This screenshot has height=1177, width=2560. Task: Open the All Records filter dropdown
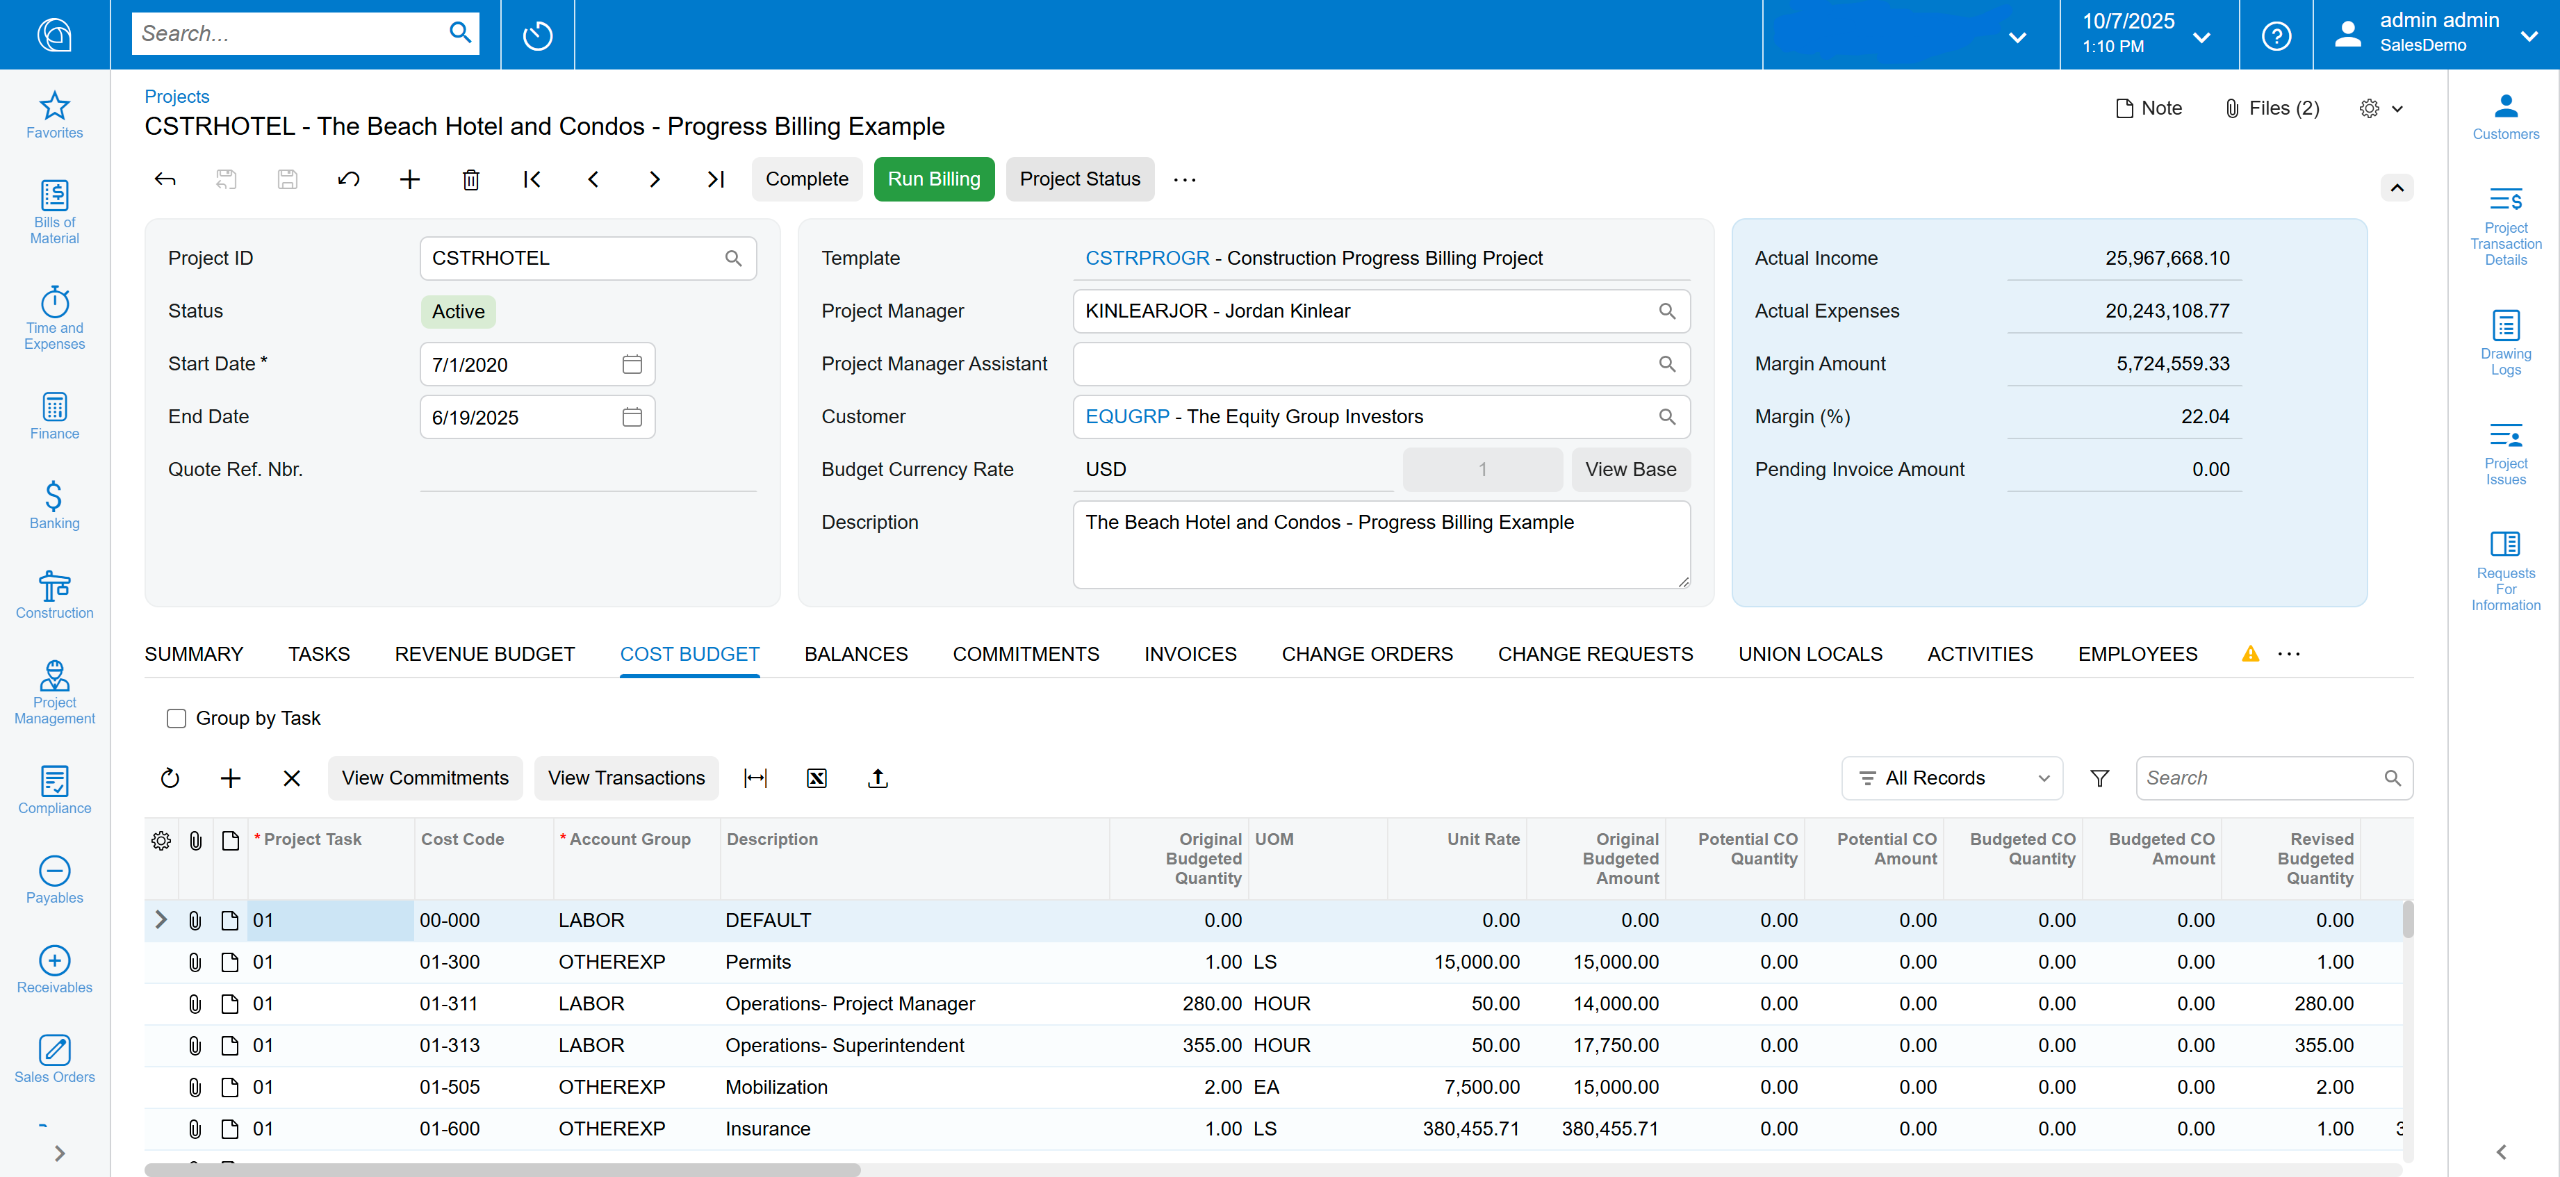pos(1951,778)
